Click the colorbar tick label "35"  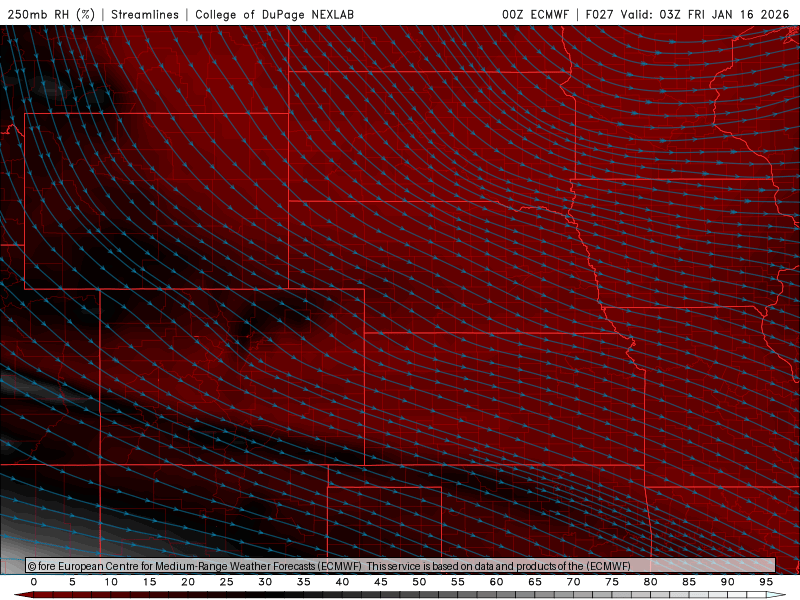[x=304, y=582]
